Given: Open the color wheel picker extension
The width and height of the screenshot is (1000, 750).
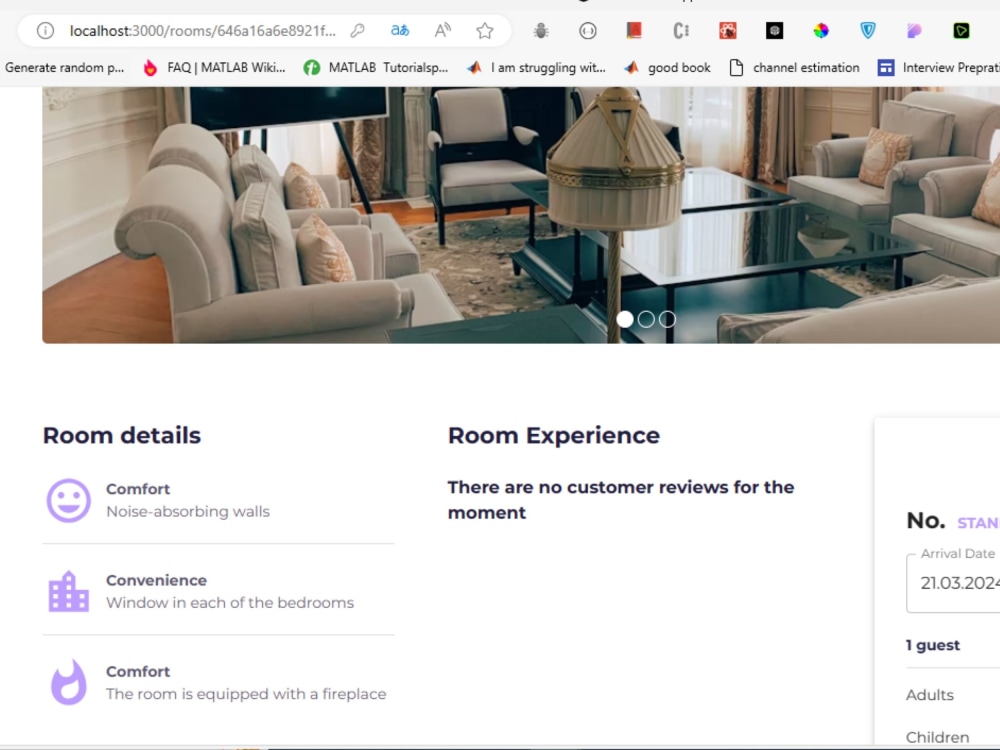Looking at the screenshot, I should pyautogui.click(x=820, y=30).
